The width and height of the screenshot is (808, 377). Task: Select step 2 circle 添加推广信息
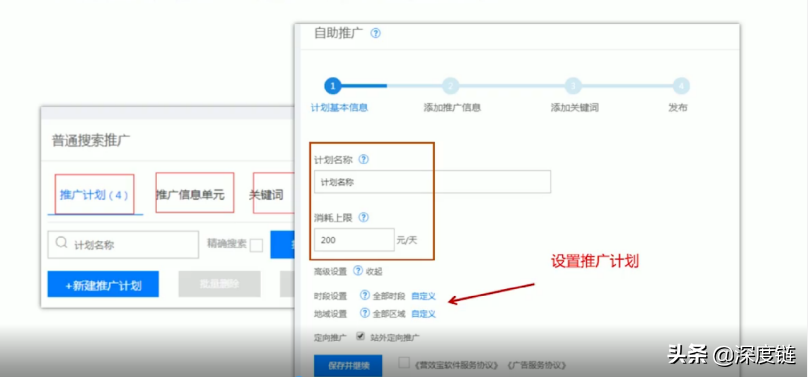(450, 86)
